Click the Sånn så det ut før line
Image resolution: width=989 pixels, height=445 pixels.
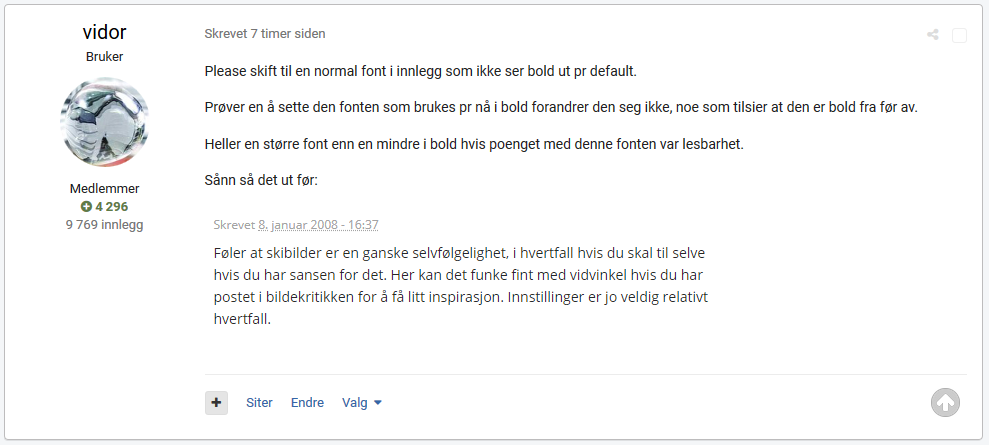pos(261,180)
